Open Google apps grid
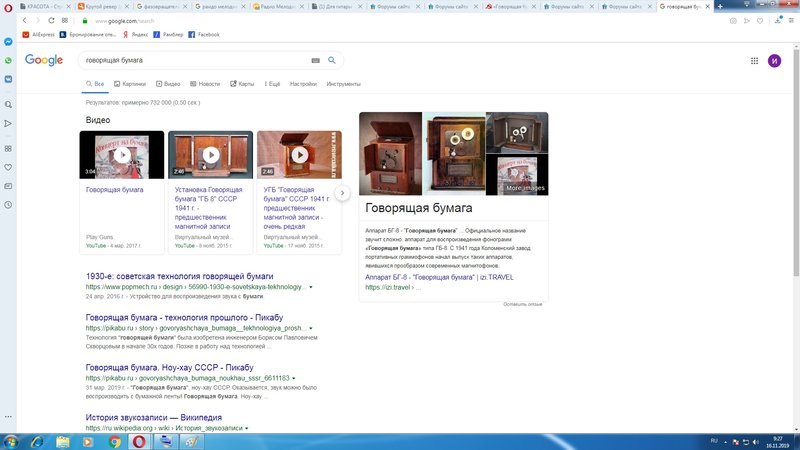Screen dimensions: 800x450 [x=754, y=61]
